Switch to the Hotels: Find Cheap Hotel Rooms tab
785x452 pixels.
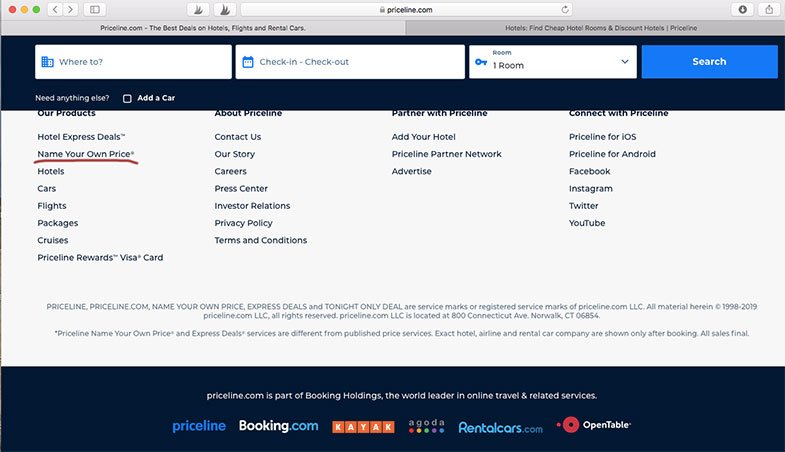coord(601,28)
